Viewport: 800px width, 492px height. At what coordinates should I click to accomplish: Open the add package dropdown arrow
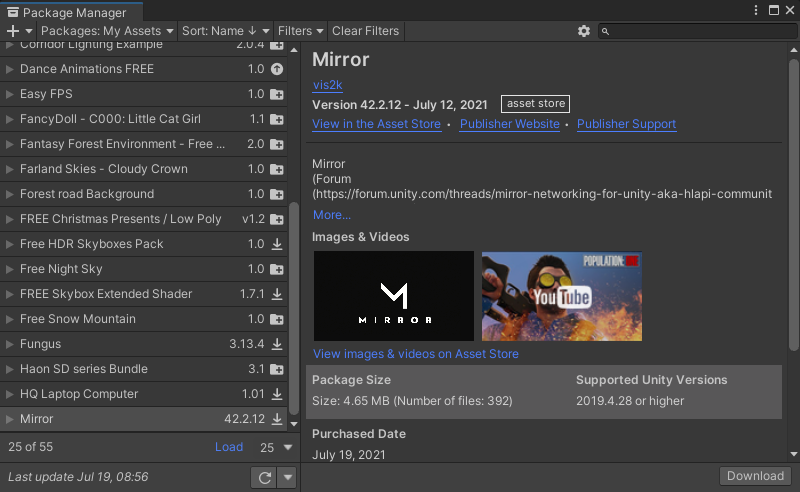click(29, 31)
